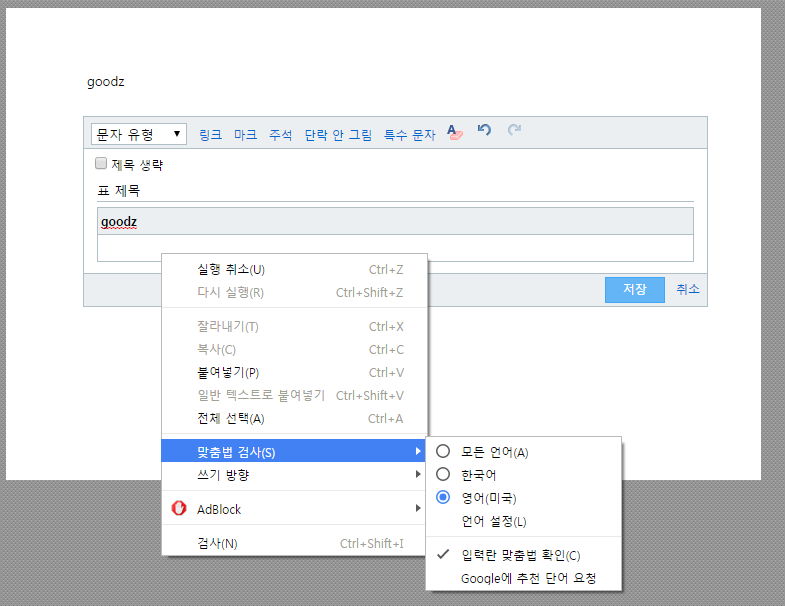Expand the 쓰기 방향 submenu
Screen dimensions: 785x606
(x=294, y=474)
